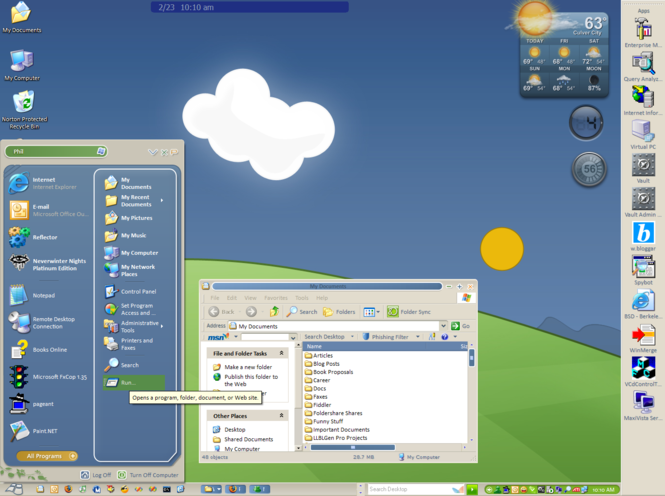The height and width of the screenshot is (496, 665).
Task: Open Search Desktop toolbar dropdown
Action: coord(352,337)
